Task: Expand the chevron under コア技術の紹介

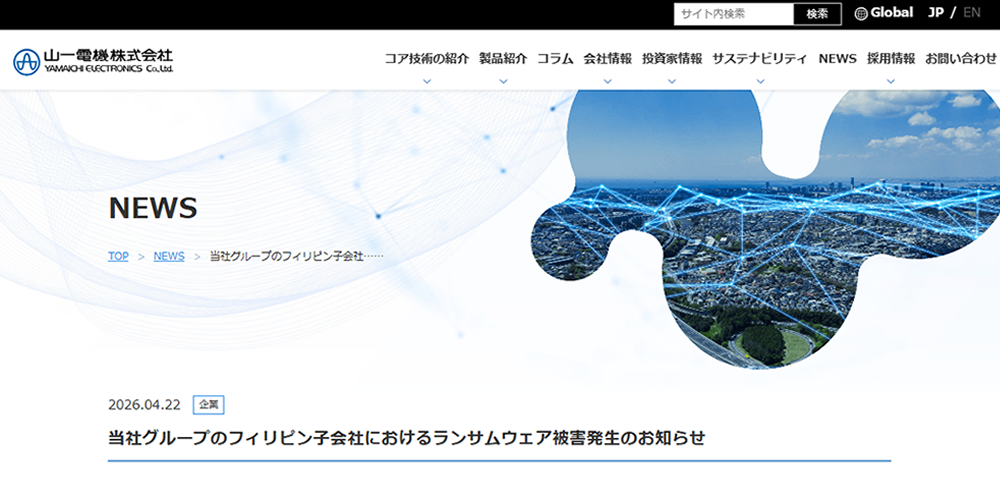Action: 427,81
